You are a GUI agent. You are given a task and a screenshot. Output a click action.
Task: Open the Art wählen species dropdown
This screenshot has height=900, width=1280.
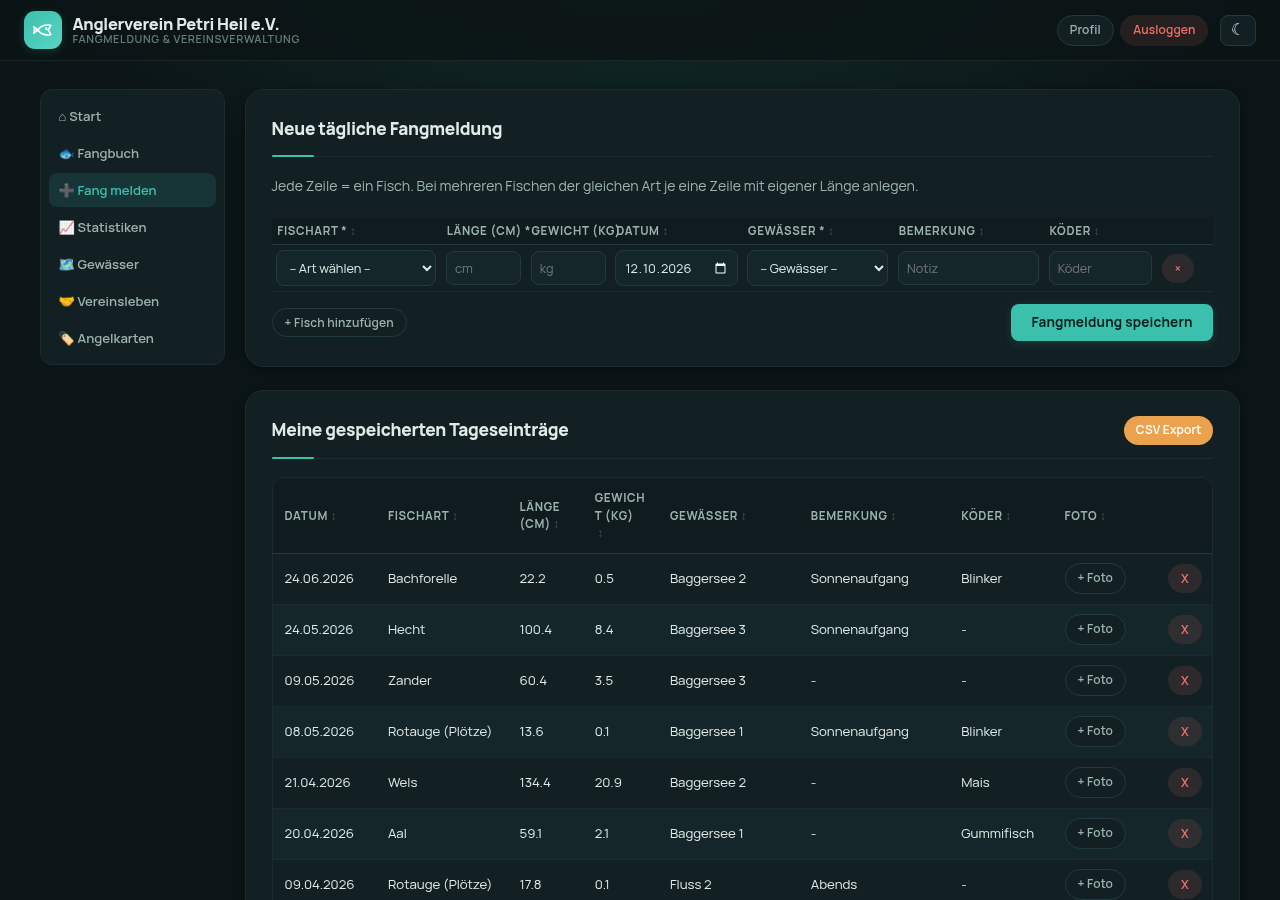[x=356, y=268]
